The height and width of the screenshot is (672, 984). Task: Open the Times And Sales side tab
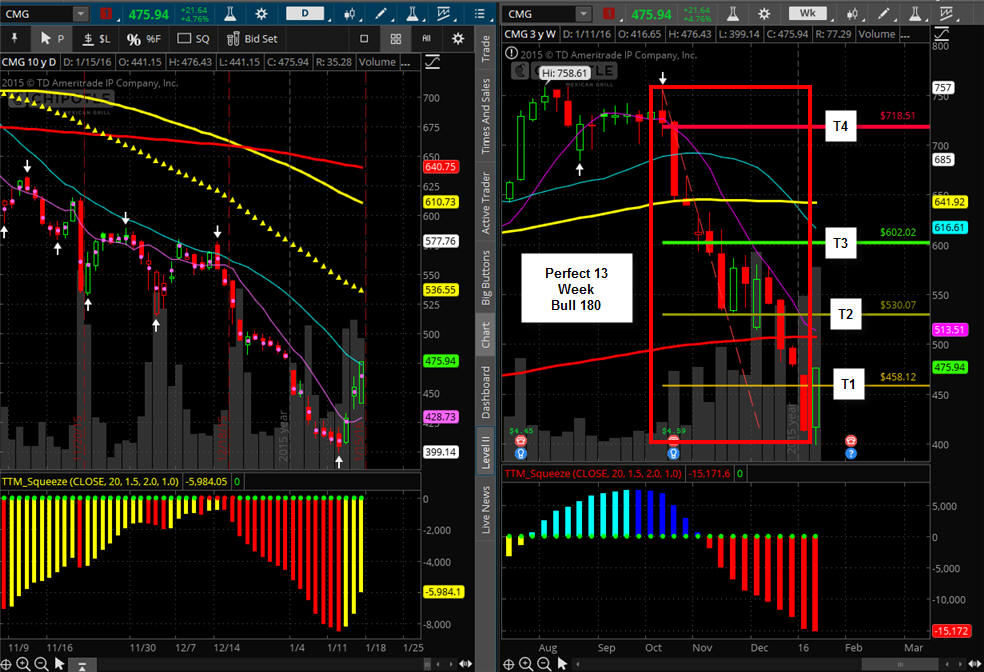(486, 115)
